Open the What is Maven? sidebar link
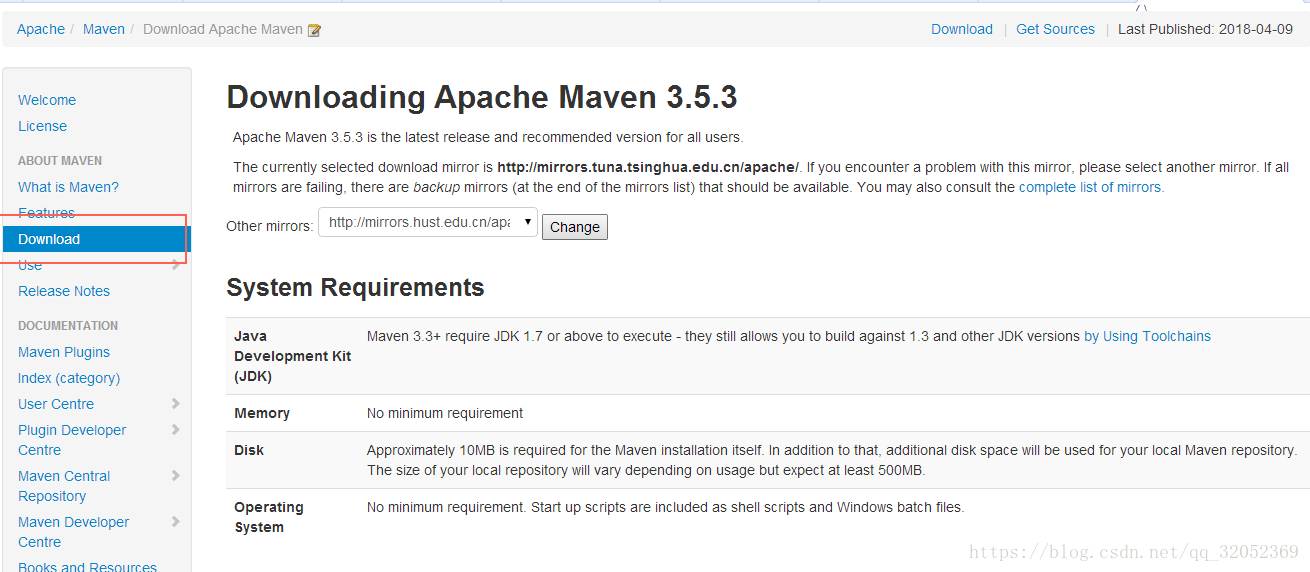 click(x=68, y=187)
